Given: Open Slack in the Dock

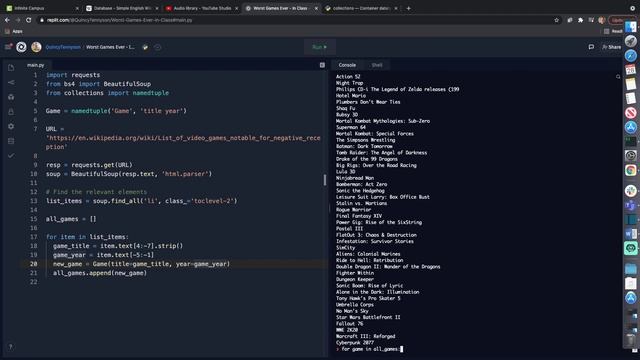Looking at the screenshot, I should click(x=631, y=191).
